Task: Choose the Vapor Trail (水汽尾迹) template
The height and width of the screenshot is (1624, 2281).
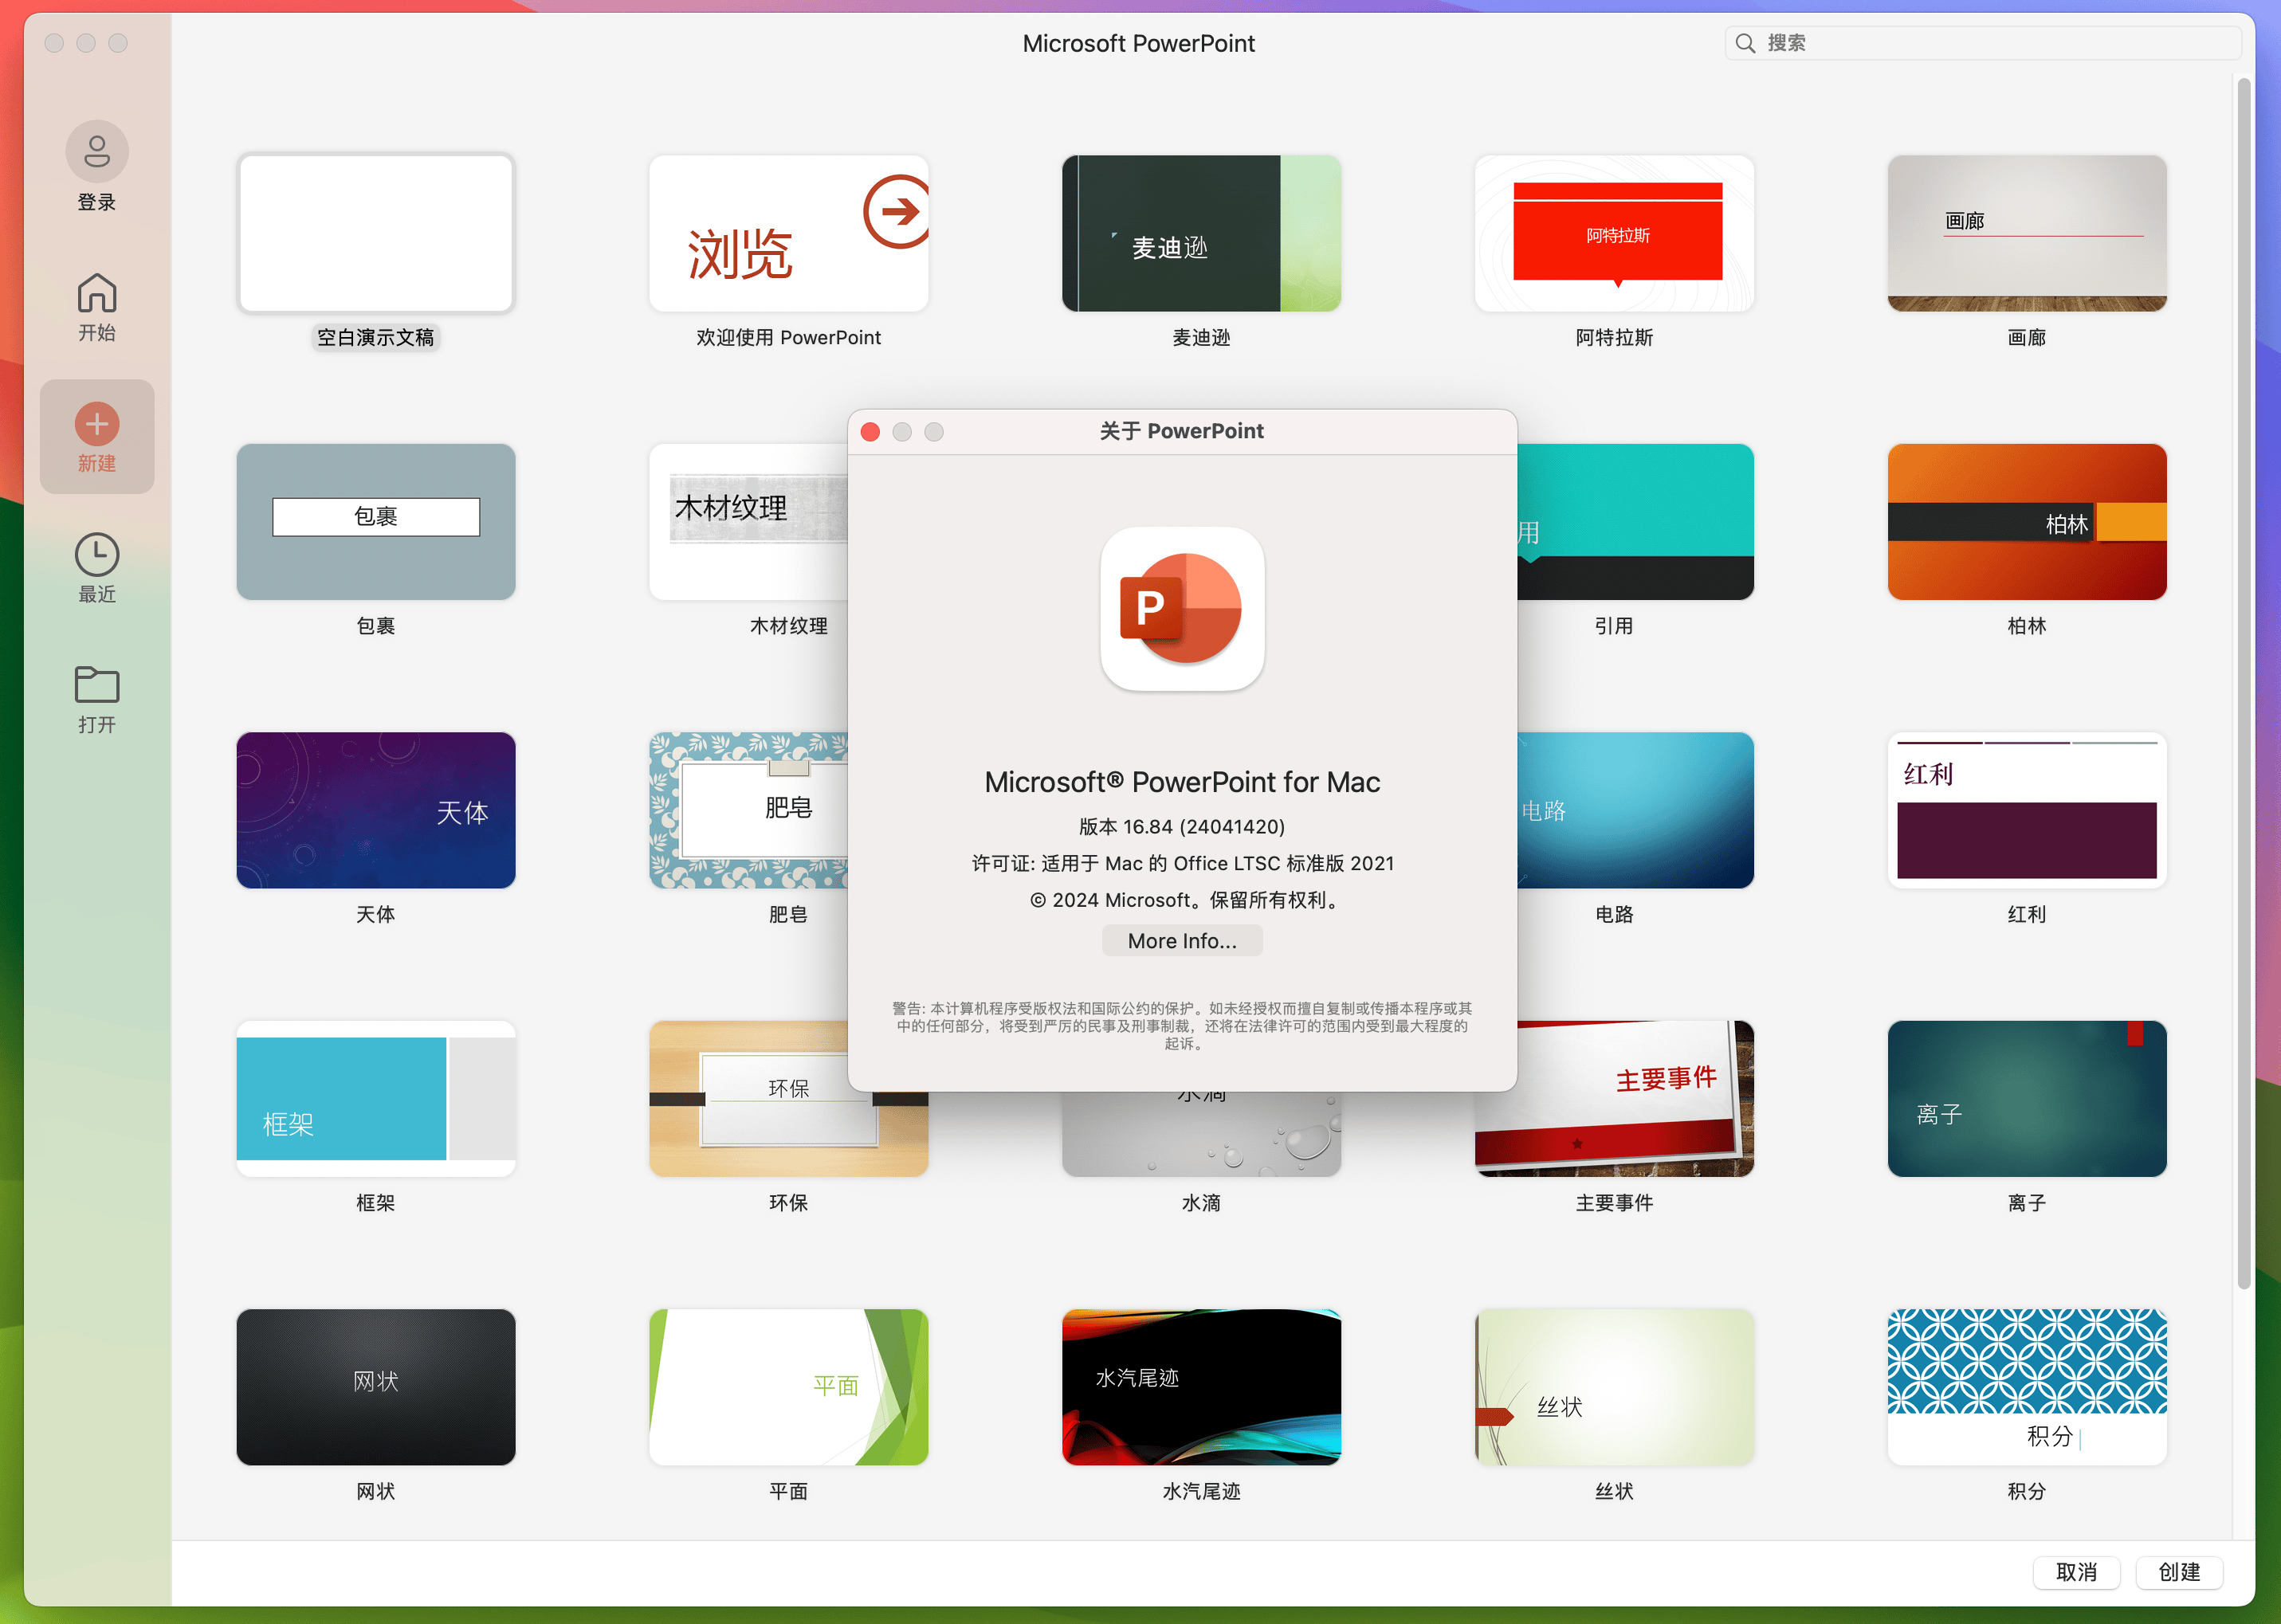Action: (x=1201, y=1387)
